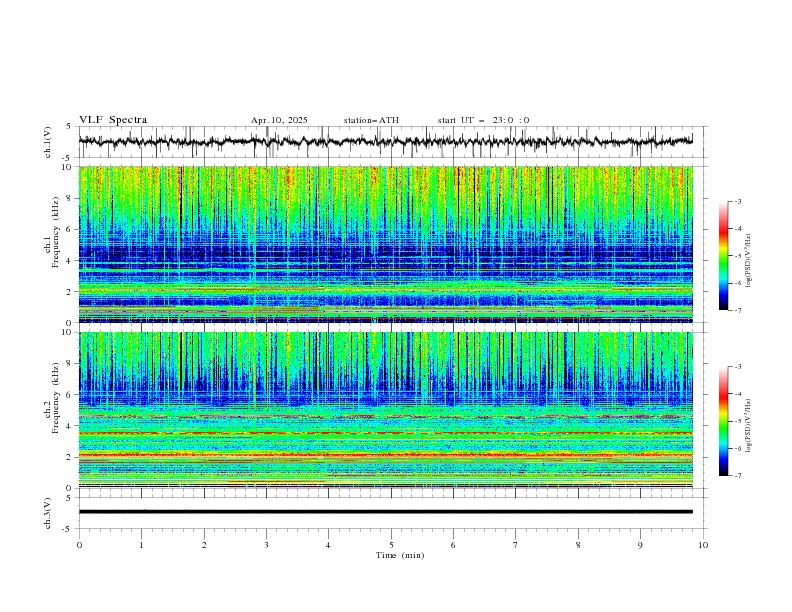Click the 'Time (min)' axis title
Image resolution: width=792 pixels, height=612 pixels.
click(400, 555)
